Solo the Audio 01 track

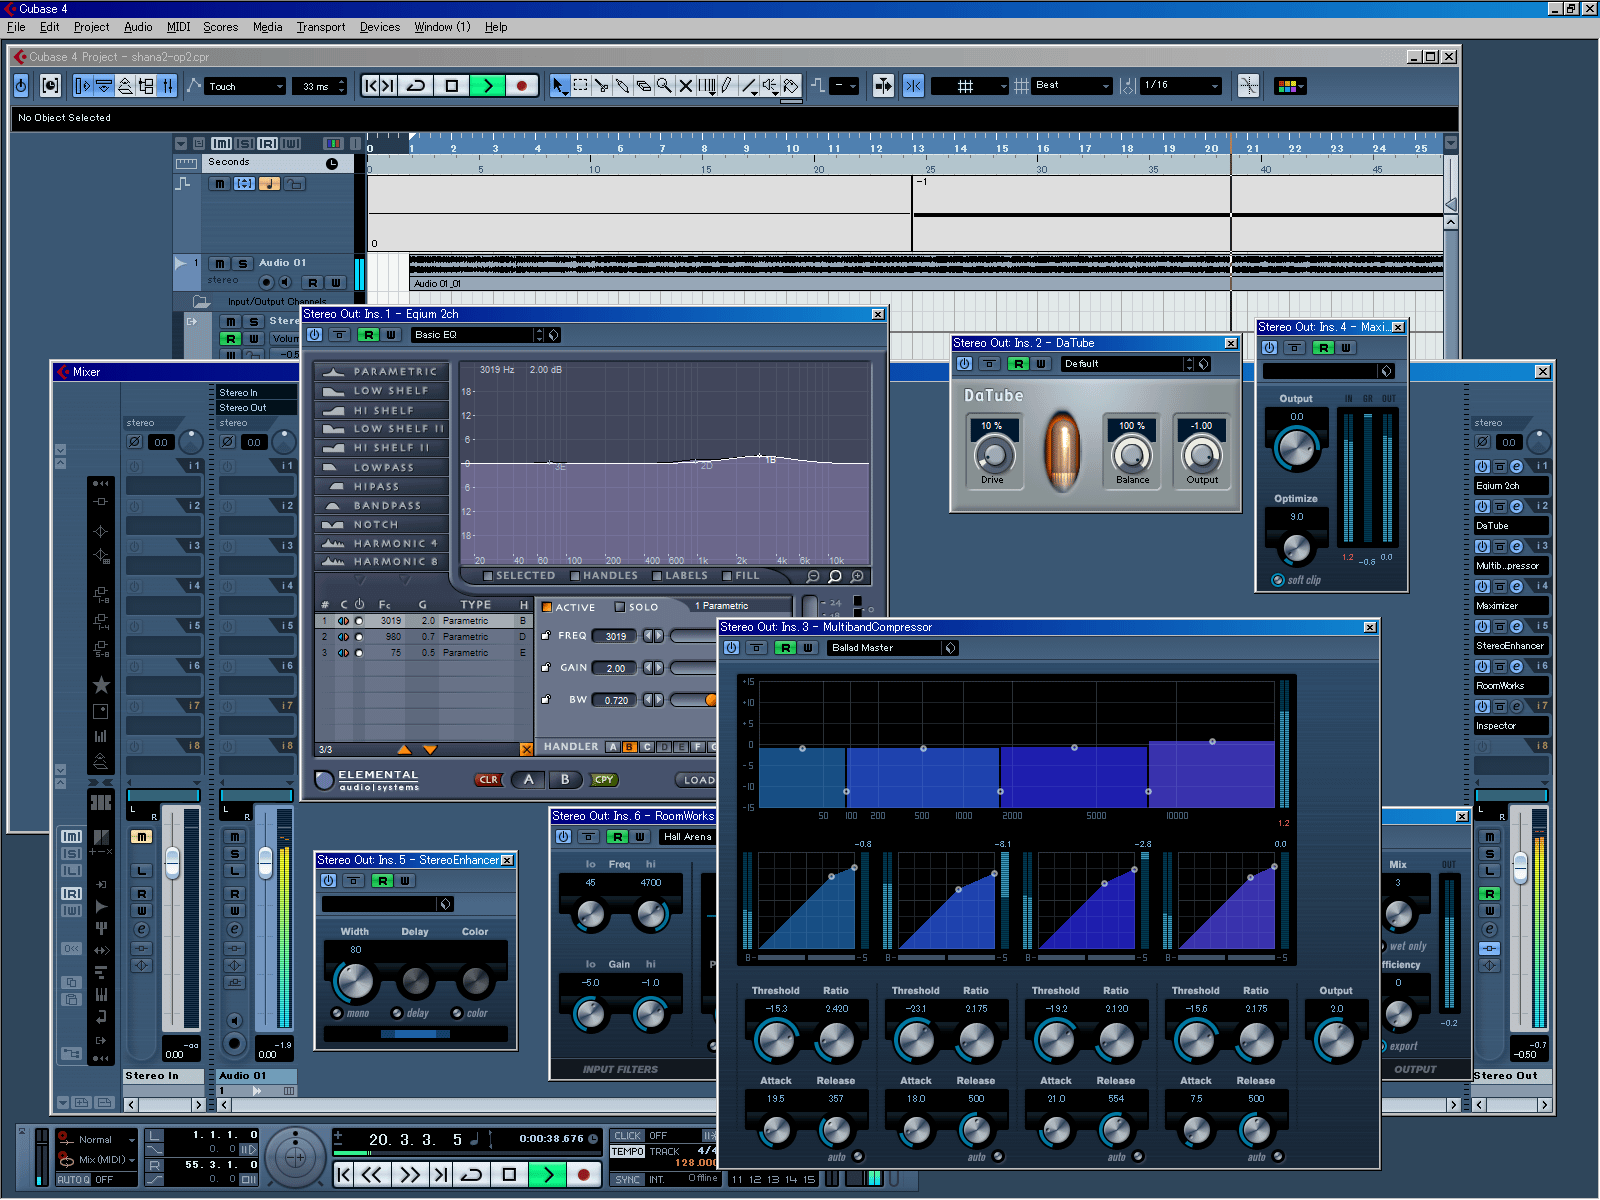pyautogui.click(x=242, y=263)
